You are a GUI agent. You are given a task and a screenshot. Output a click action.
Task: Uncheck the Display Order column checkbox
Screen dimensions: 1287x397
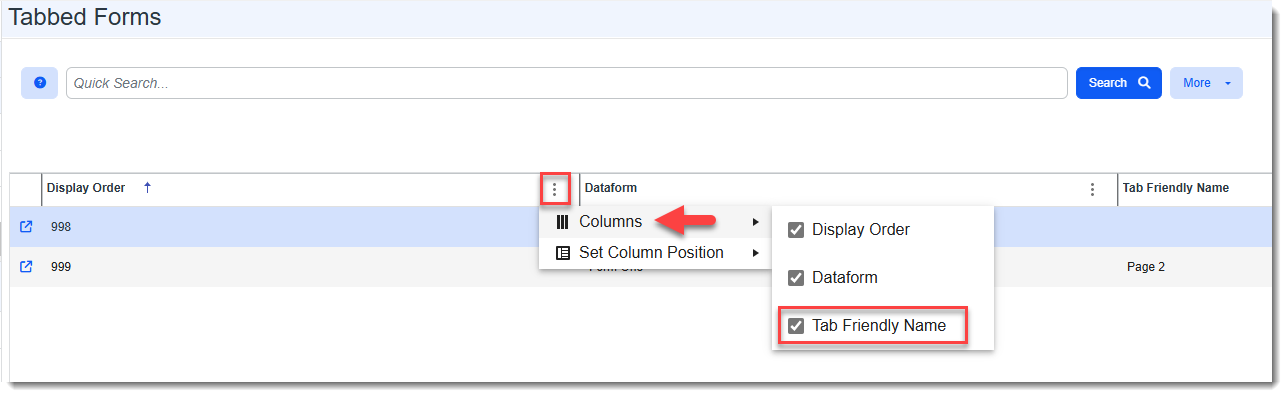coord(796,230)
